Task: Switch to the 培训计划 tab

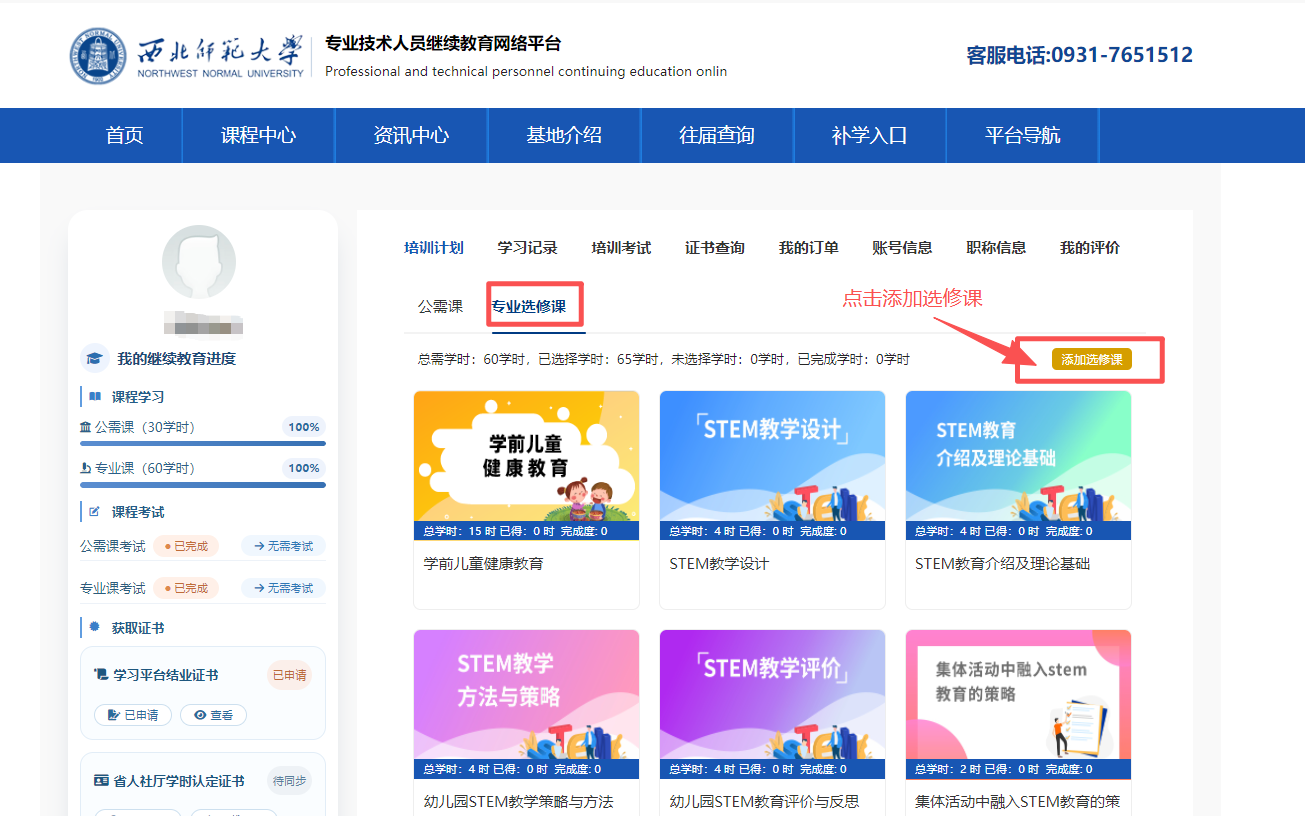Action: click(x=434, y=248)
